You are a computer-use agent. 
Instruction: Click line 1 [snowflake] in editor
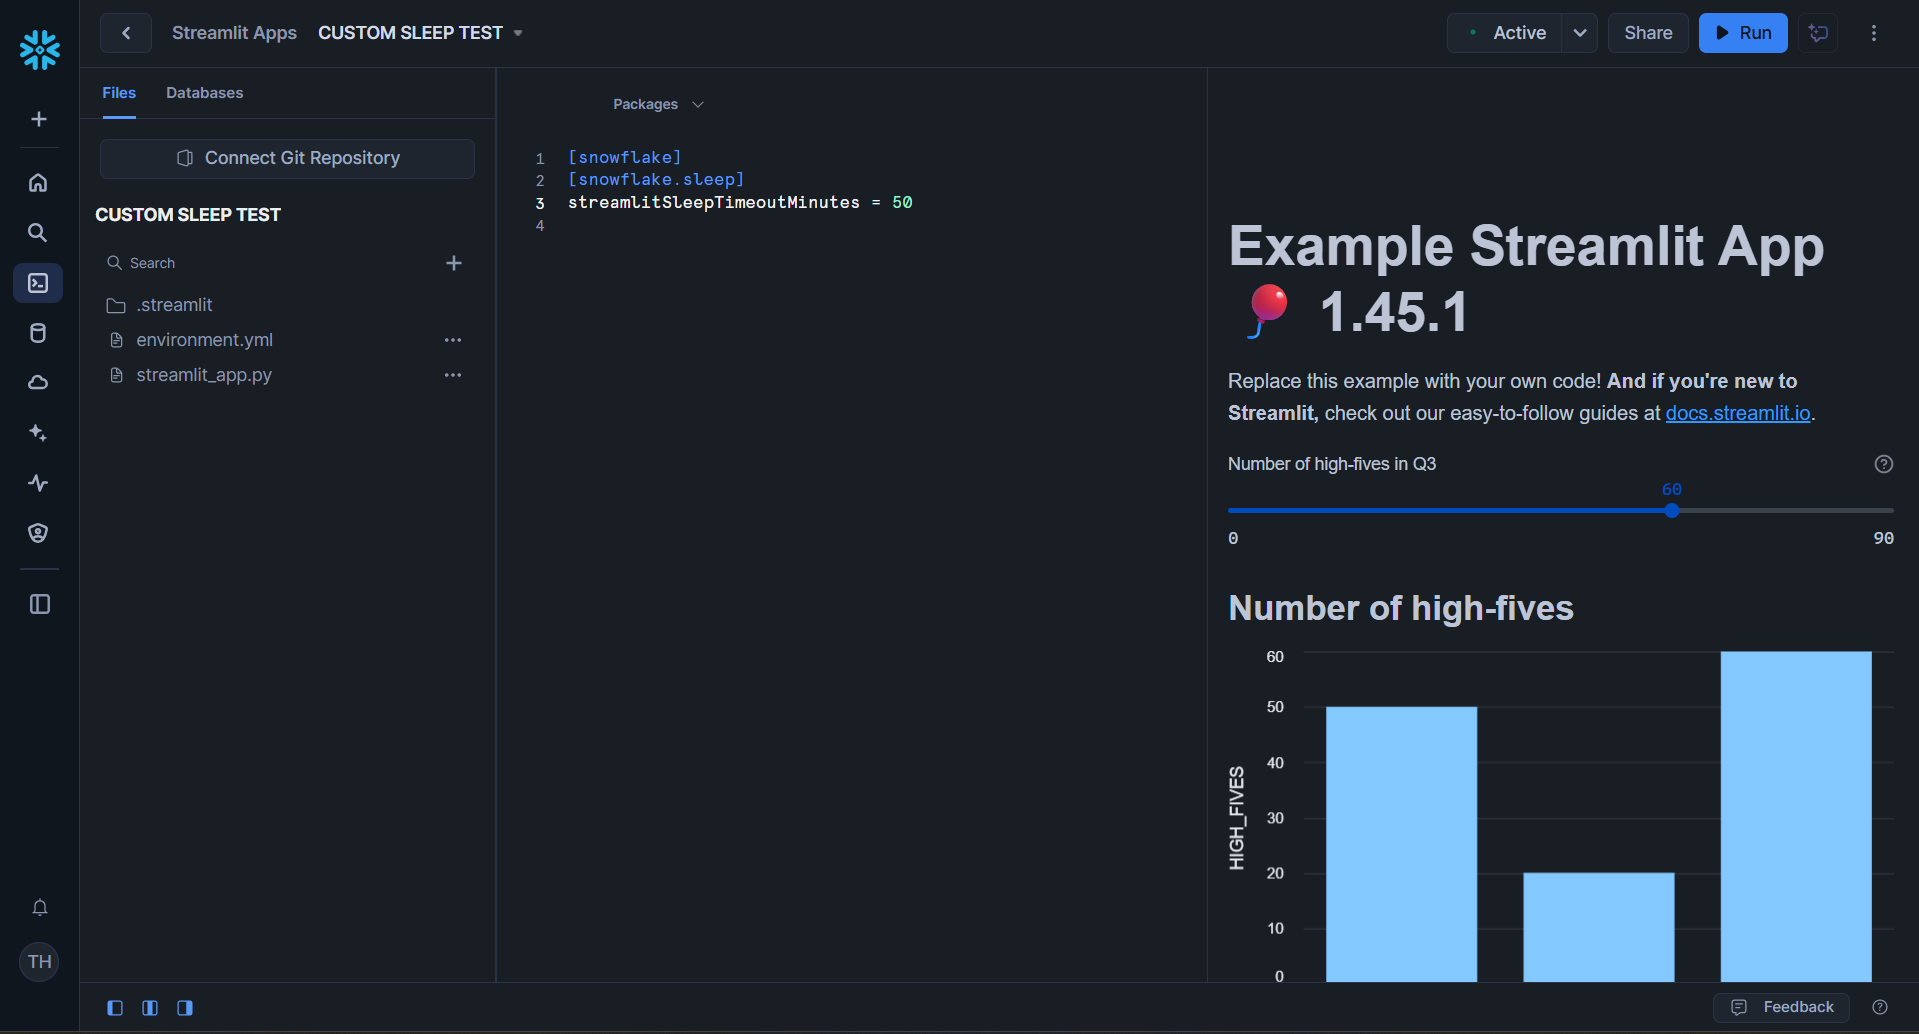pyautogui.click(x=624, y=158)
